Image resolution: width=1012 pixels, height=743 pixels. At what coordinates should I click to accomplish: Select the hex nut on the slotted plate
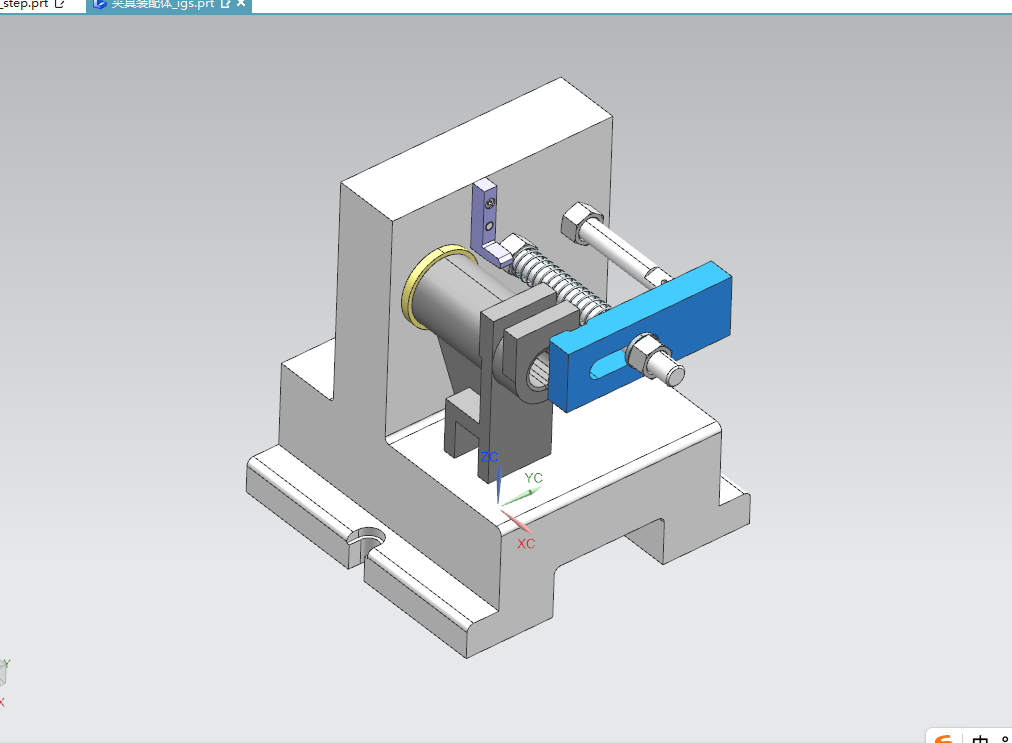[x=648, y=354]
